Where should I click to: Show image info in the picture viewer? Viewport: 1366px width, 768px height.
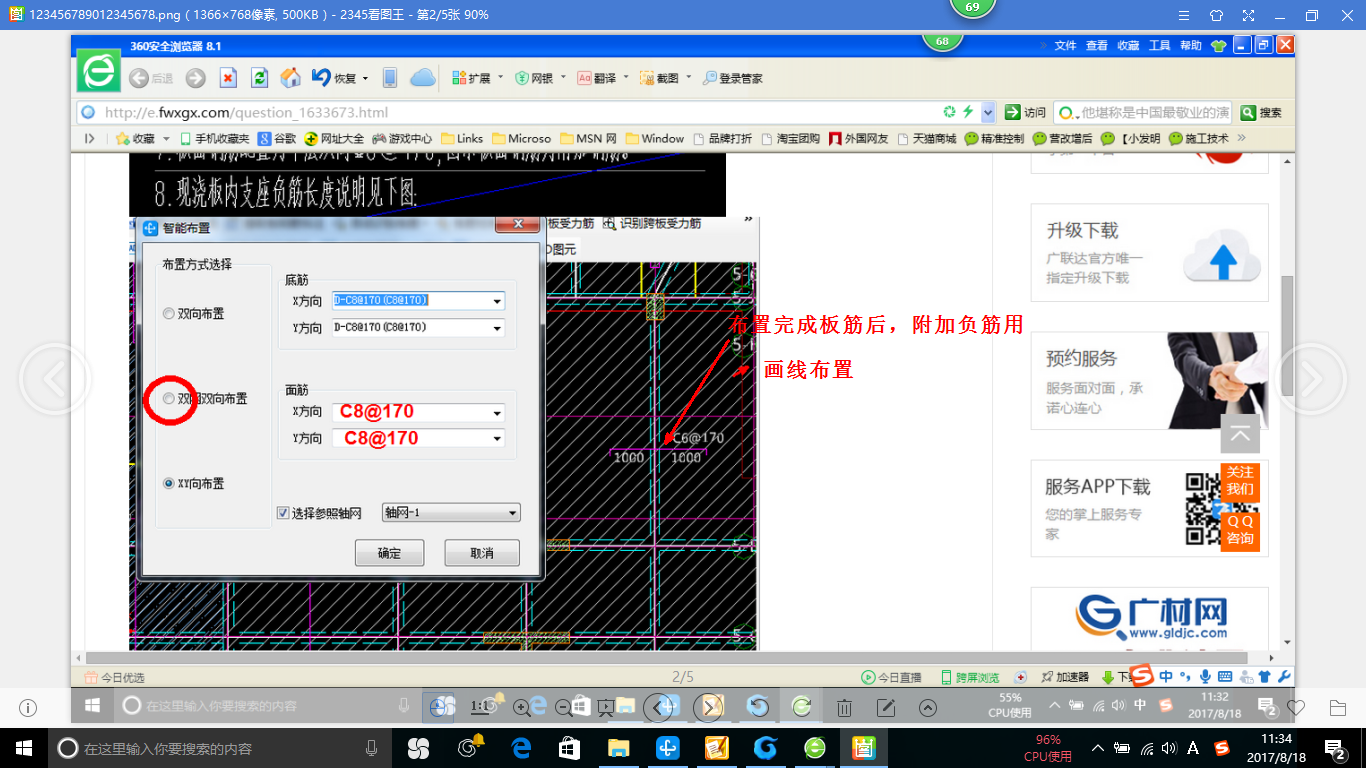(28, 708)
